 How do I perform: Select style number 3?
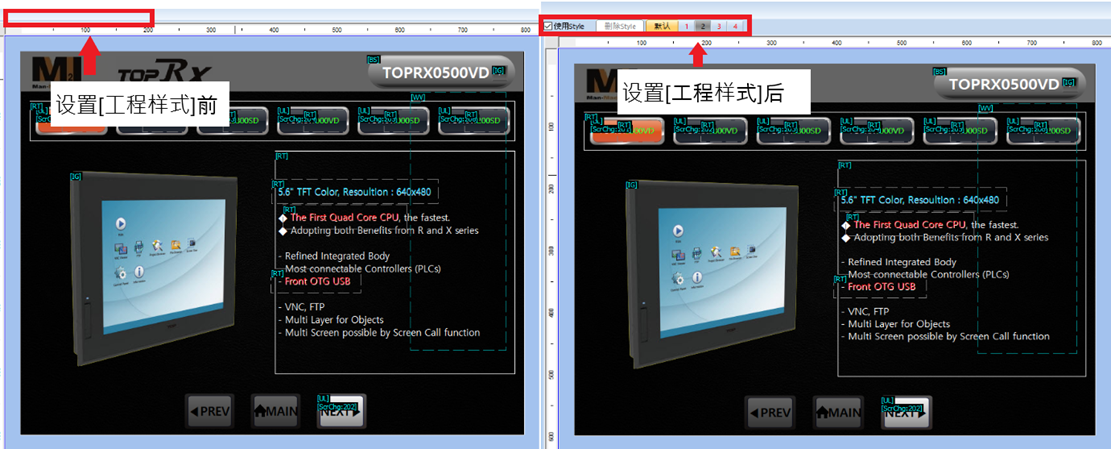pyautogui.click(x=718, y=25)
